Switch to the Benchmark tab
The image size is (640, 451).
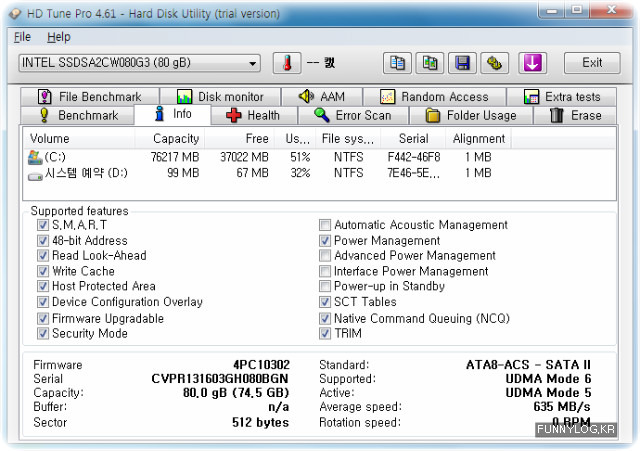click(77, 116)
